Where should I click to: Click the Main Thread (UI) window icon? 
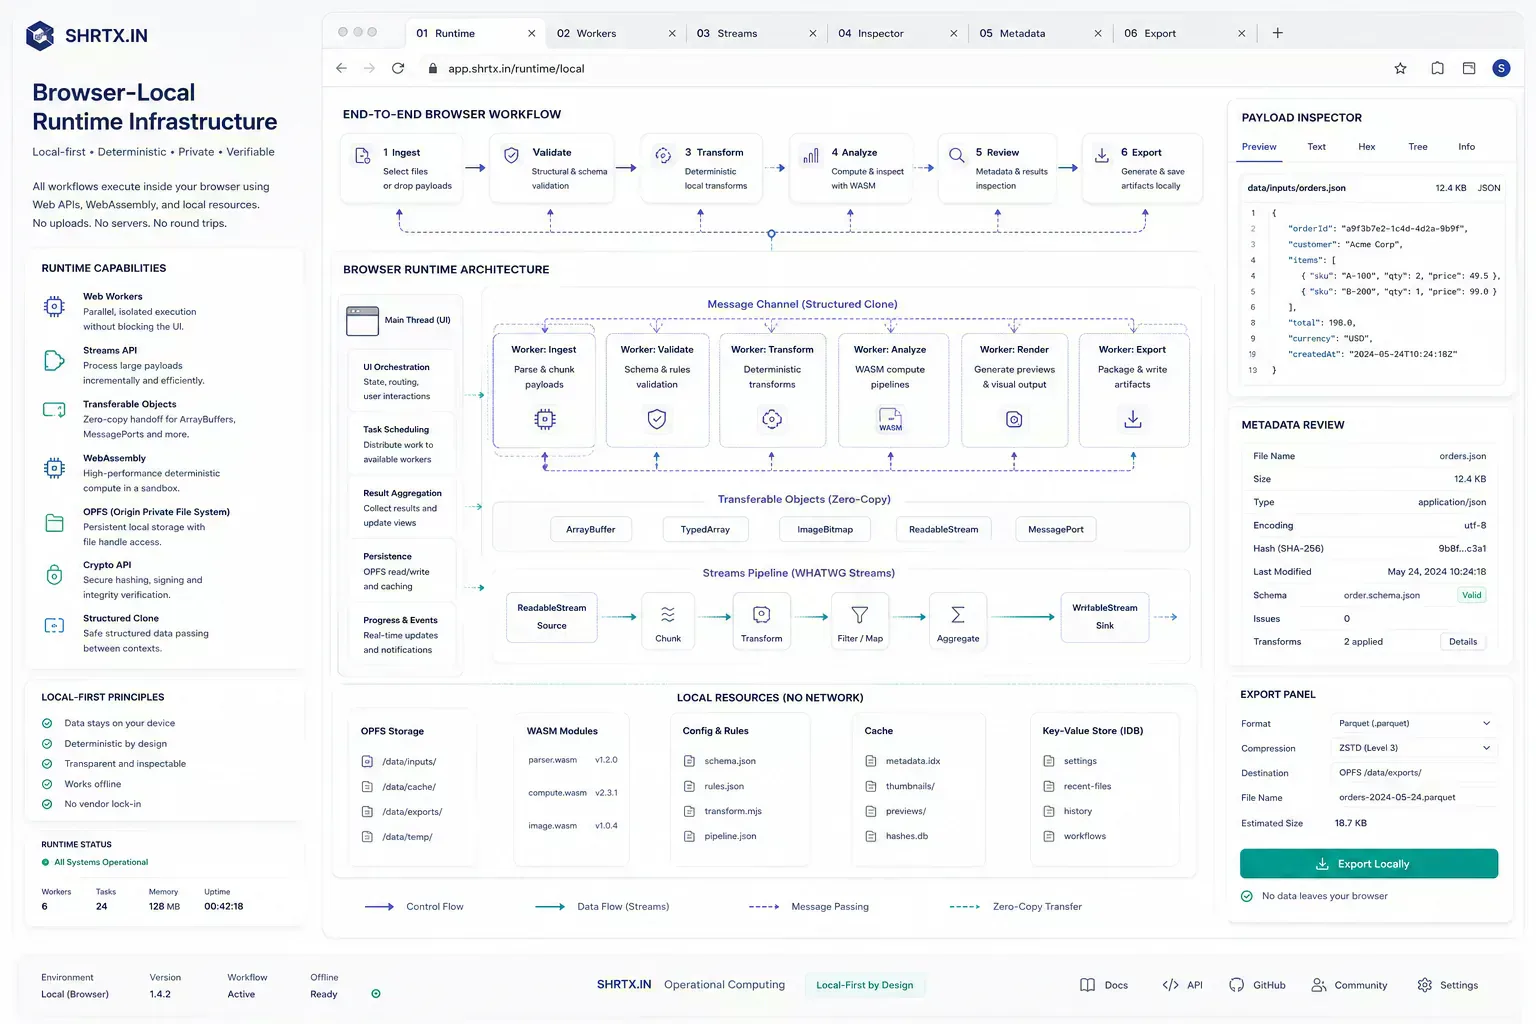[x=362, y=321]
